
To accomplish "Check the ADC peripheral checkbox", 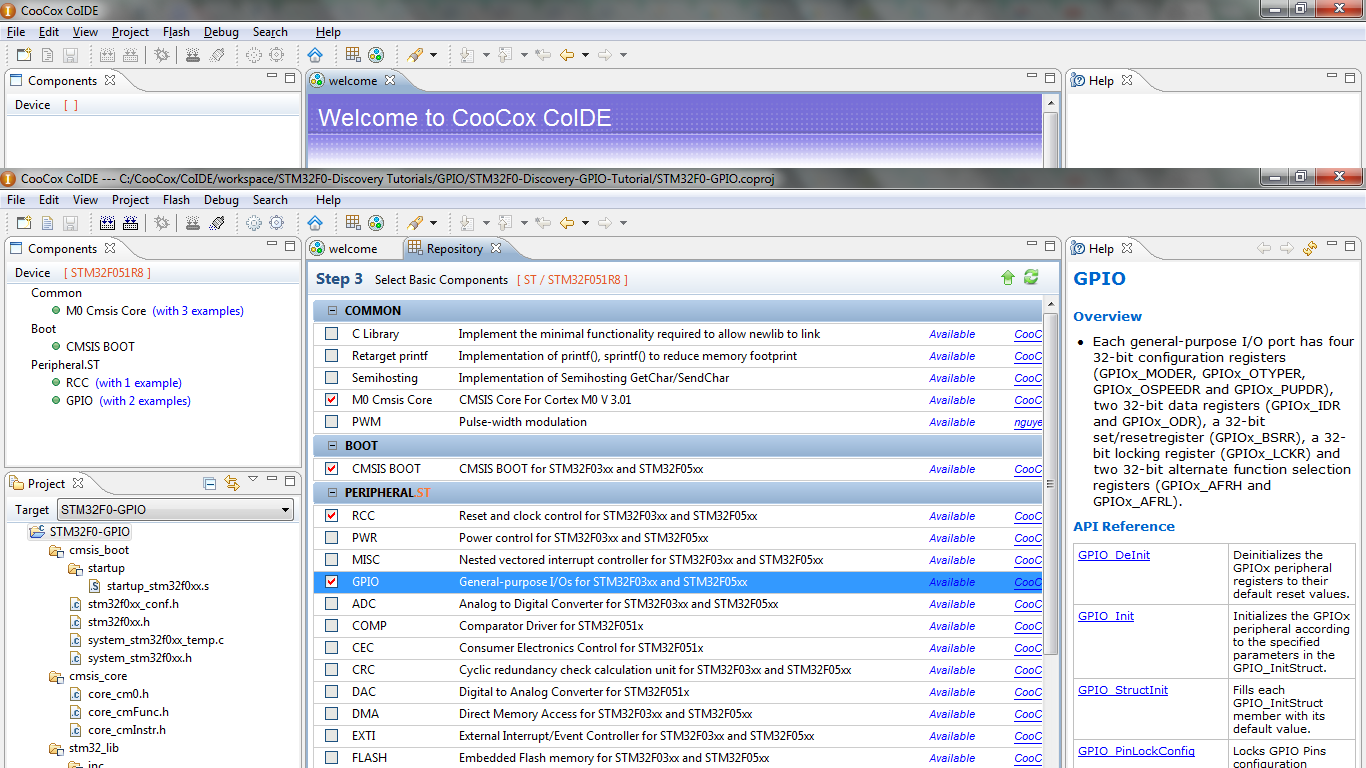I will click(332, 604).
